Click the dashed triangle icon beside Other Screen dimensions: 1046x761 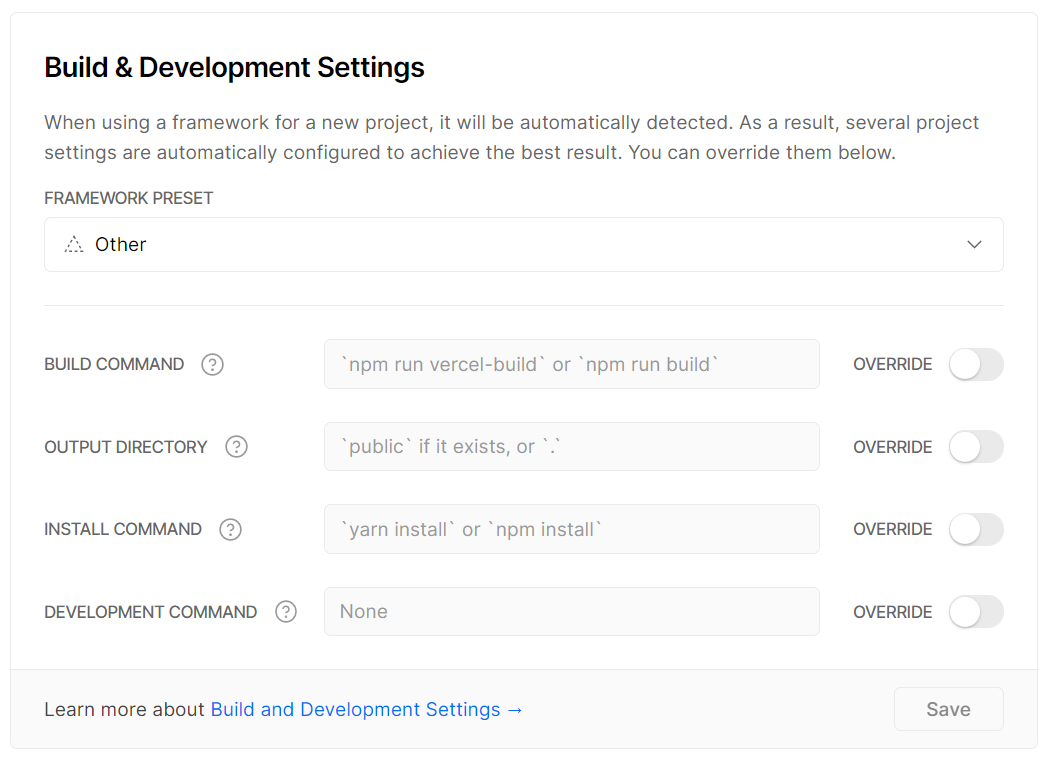point(73,245)
